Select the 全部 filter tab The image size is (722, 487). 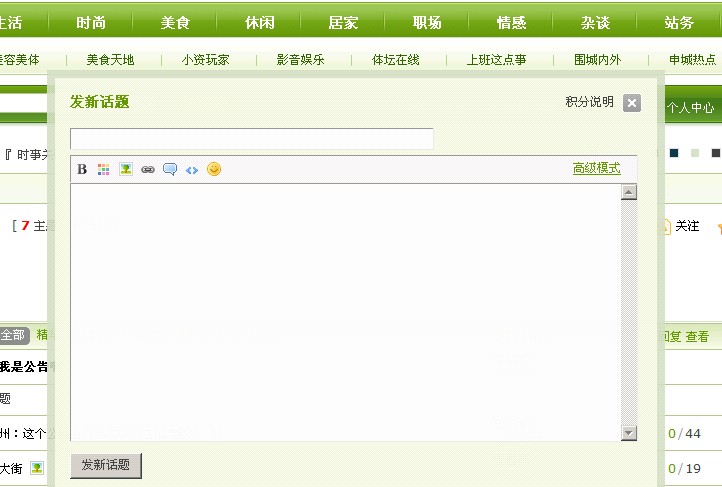(x=14, y=335)
